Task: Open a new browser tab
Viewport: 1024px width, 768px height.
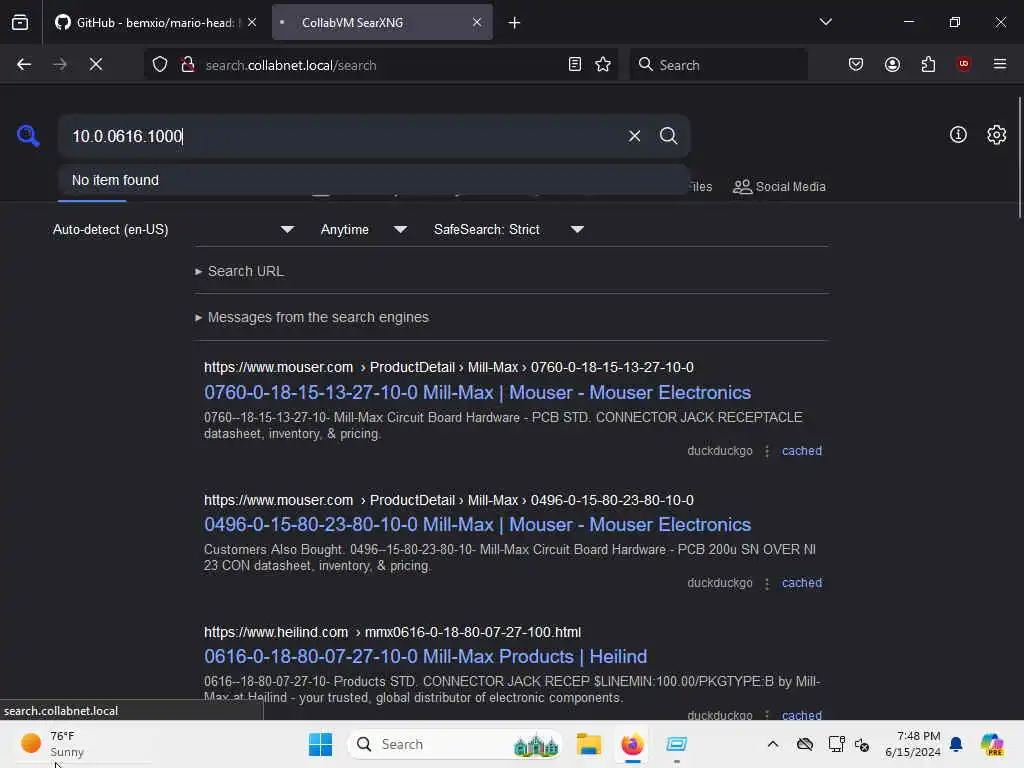Action: [514, 23]
